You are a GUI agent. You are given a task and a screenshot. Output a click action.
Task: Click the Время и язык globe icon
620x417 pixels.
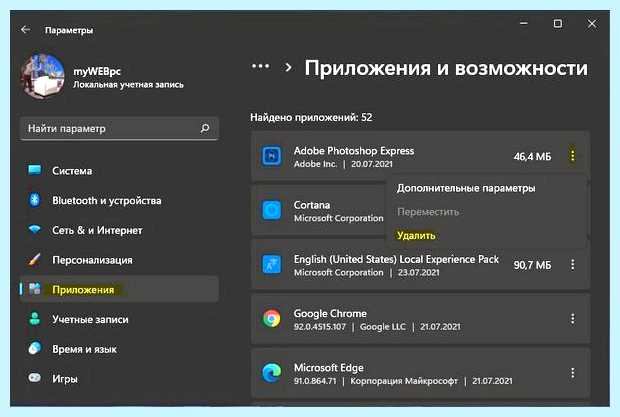point(35,348)
